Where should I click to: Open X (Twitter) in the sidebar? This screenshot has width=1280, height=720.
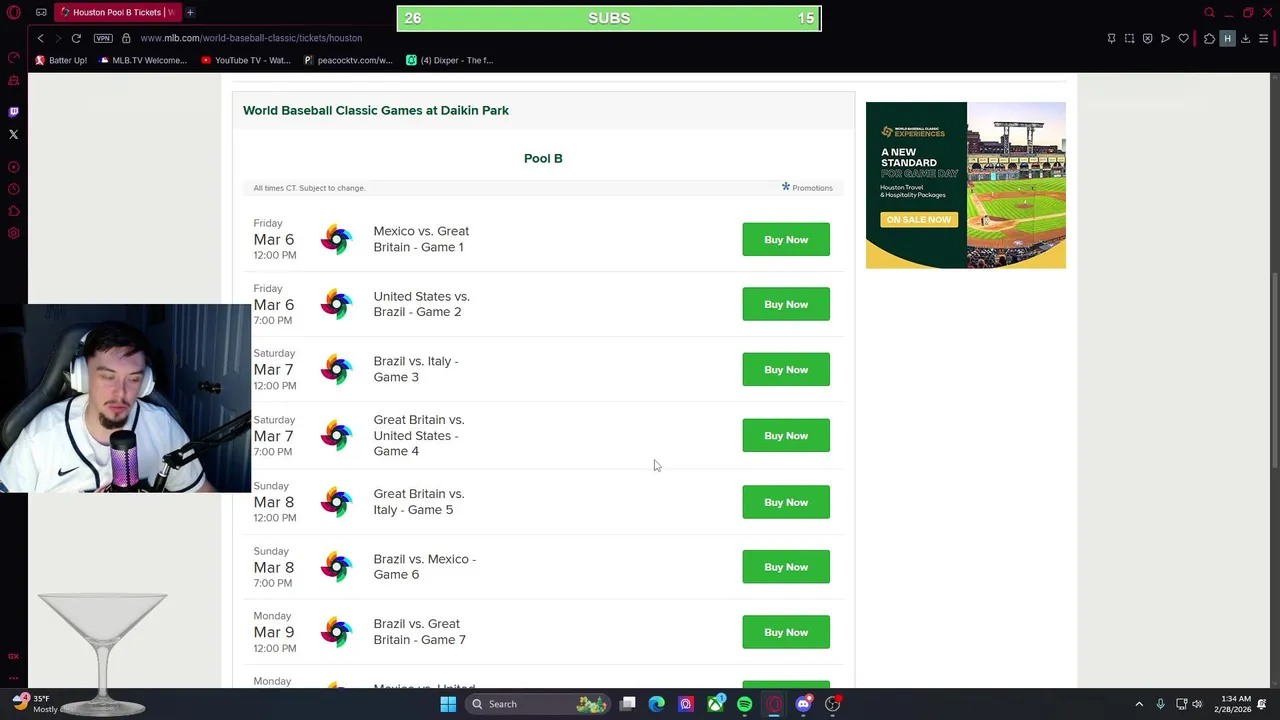(x=14, y=134)
